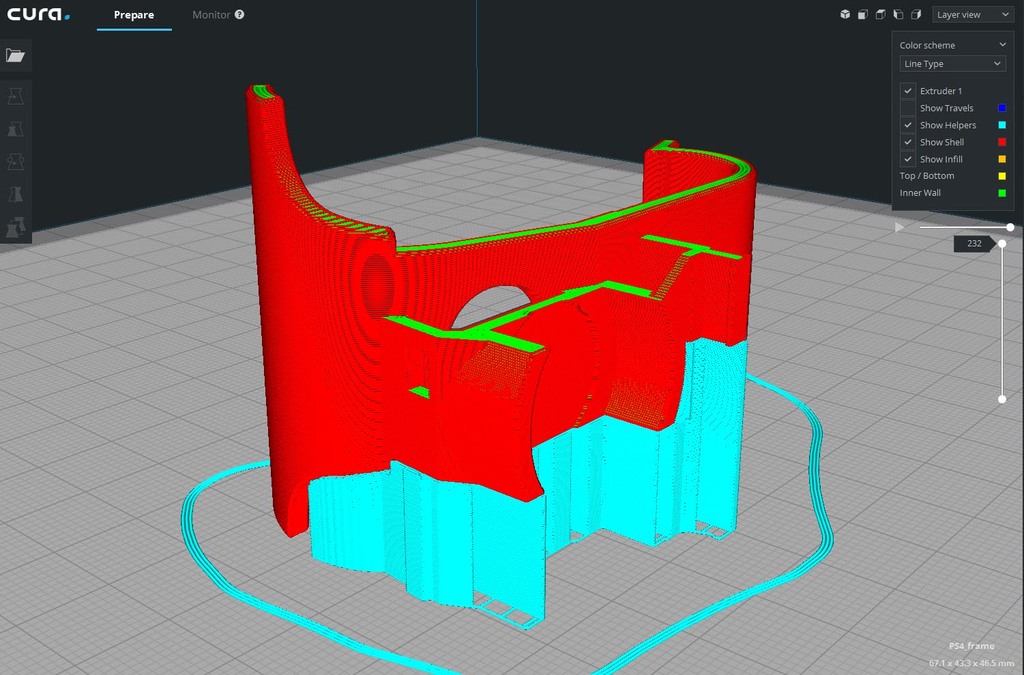
Task: Open file with the folder icon
Action: 15,55
